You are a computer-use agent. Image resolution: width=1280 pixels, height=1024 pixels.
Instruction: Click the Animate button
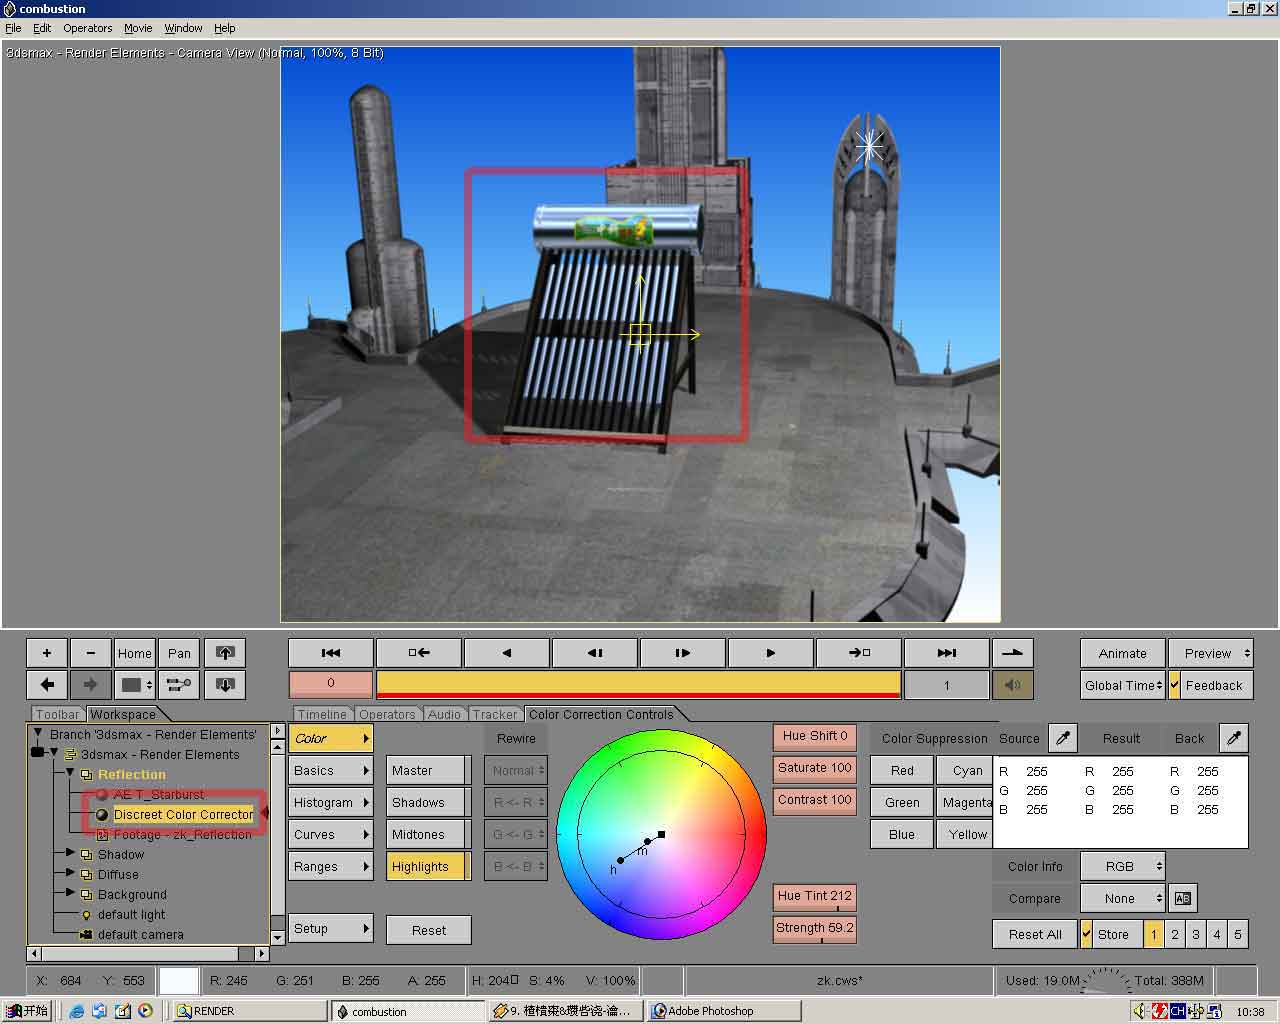click(x=1122, y=653)
